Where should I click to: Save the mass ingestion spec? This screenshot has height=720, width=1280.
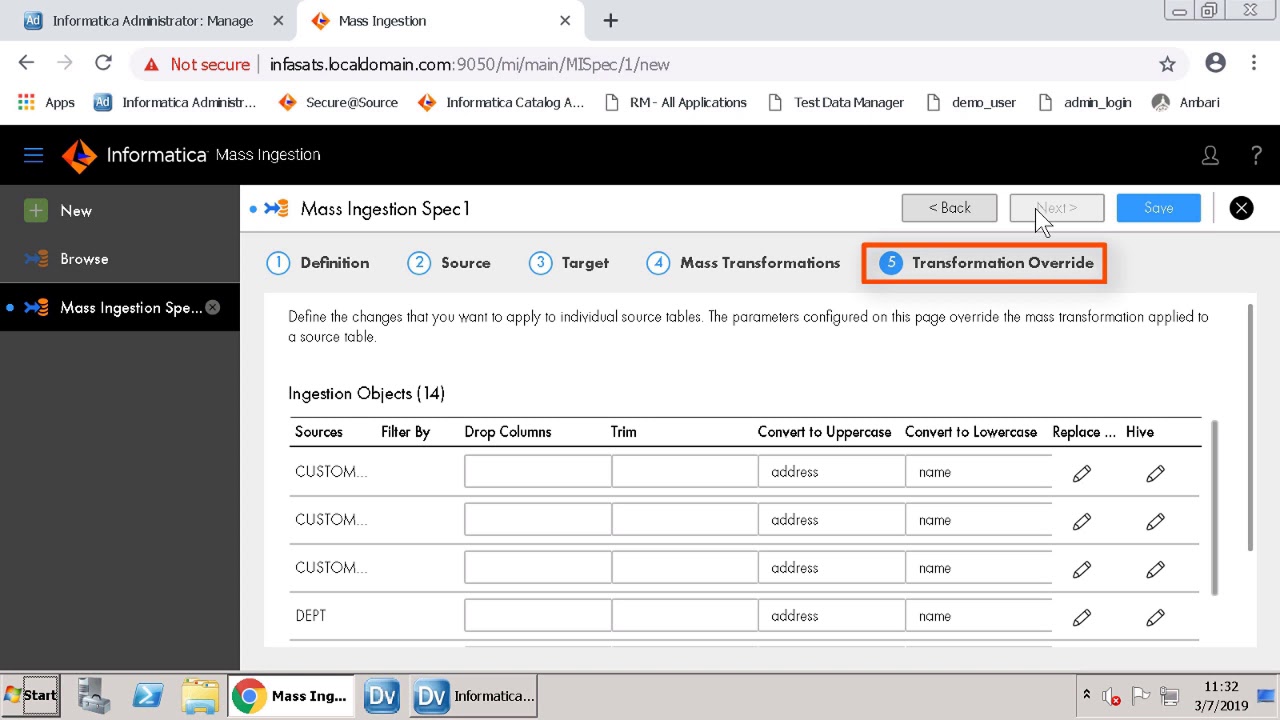coord(1158,208)
